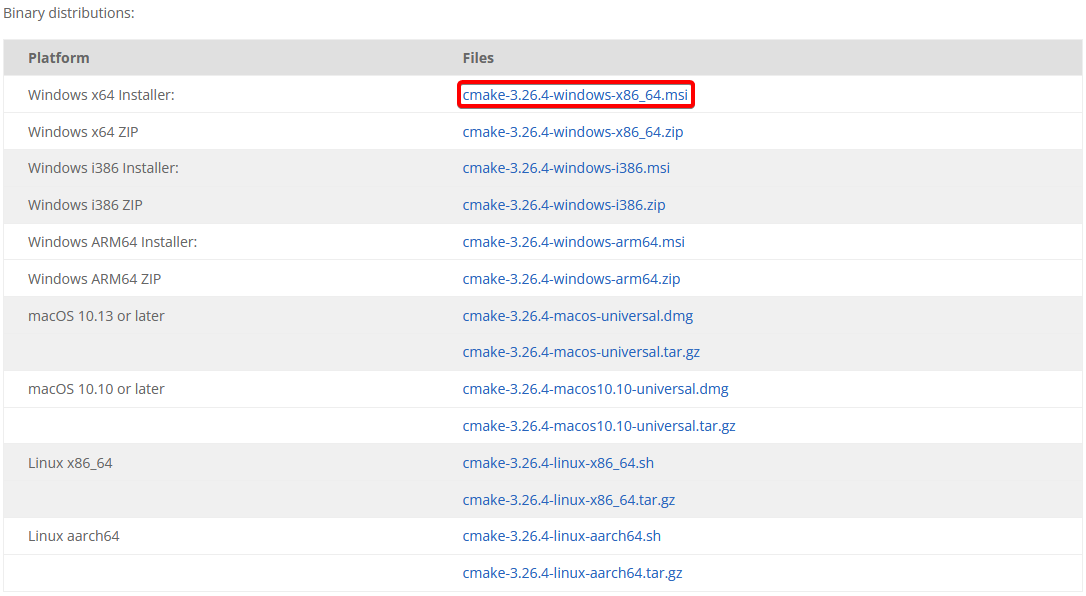The image size is (1086, 596).
Task: Click 'Linux x86_64' platform label
Action: (70, 463)
